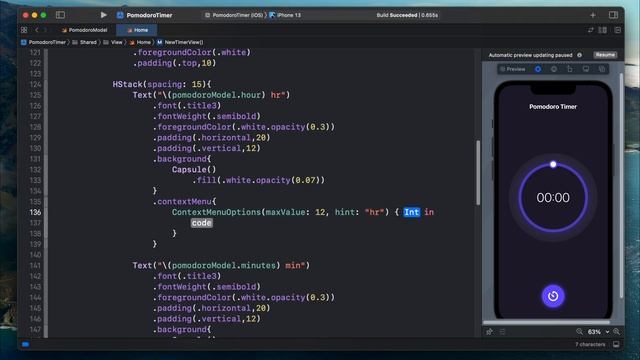Image resolution: width=640 pixels, height=360 pixels.
Task: Add a library item with plus button
Action: (593, 15)
